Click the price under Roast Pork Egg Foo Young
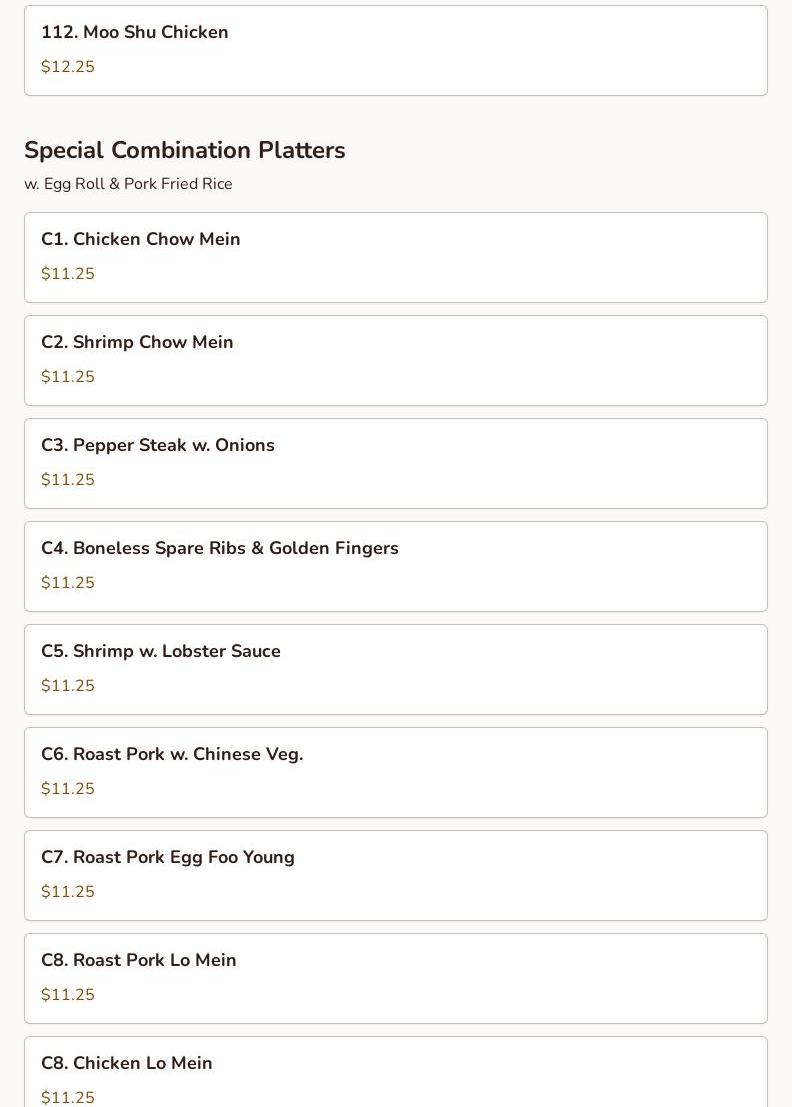Viewport: 792px width, 1107px height. 68,892
